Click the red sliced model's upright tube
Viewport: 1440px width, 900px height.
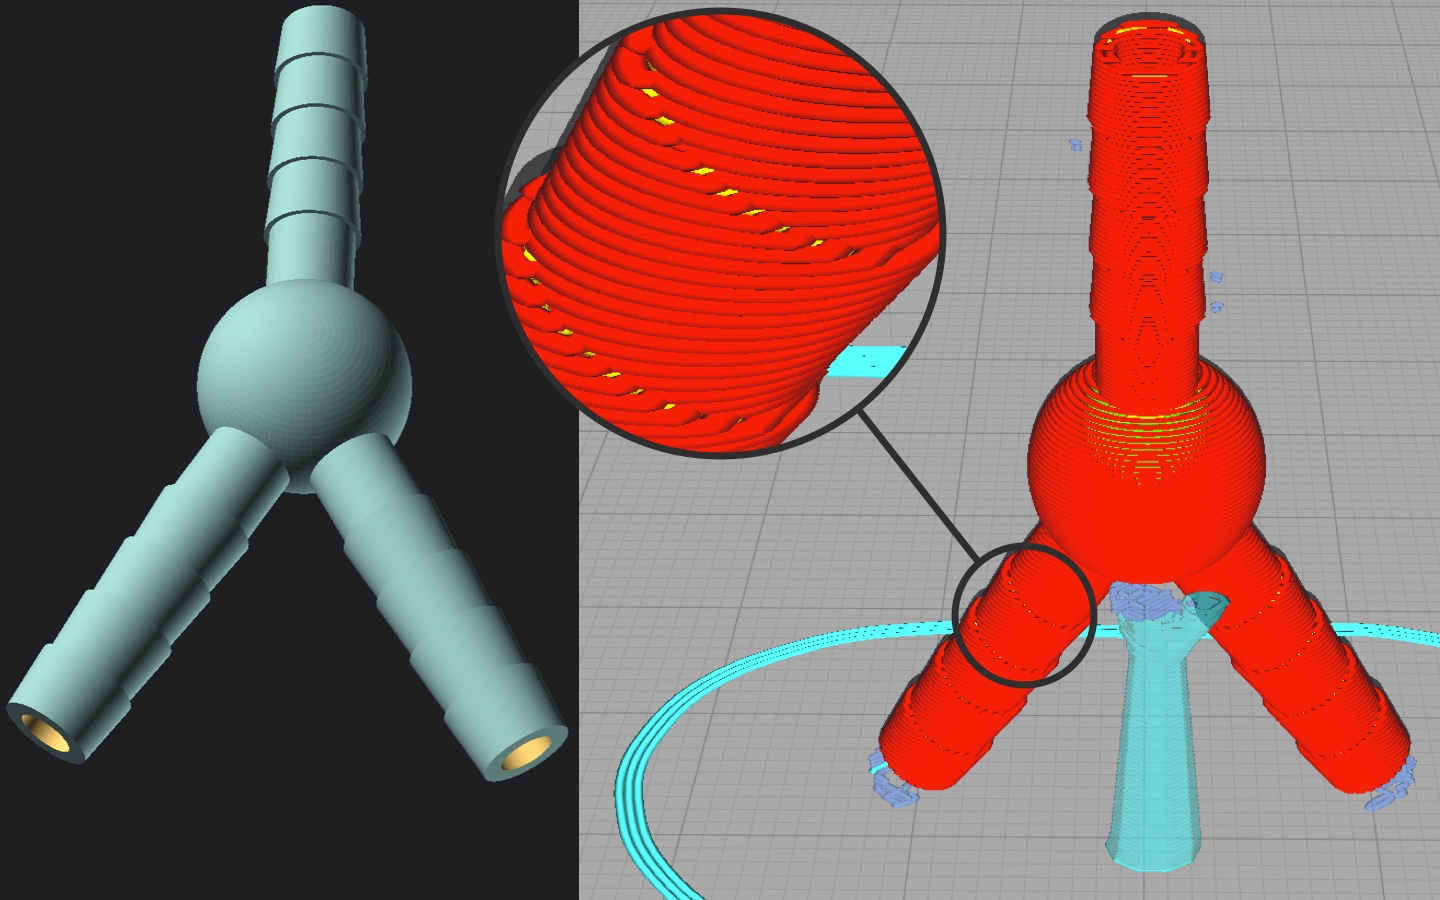click(1148, 215)
